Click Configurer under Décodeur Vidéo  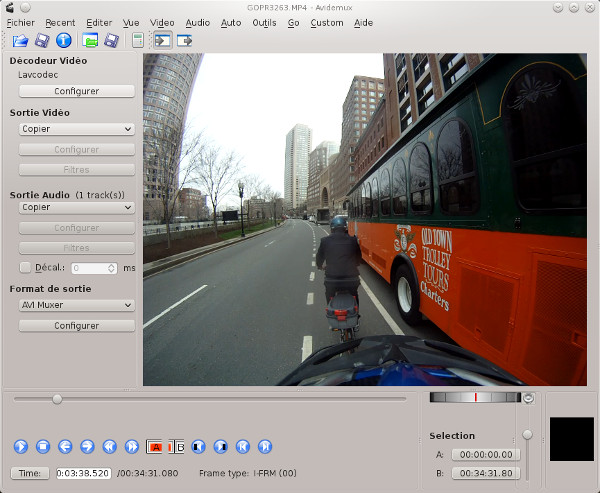(x=76, y=91)
